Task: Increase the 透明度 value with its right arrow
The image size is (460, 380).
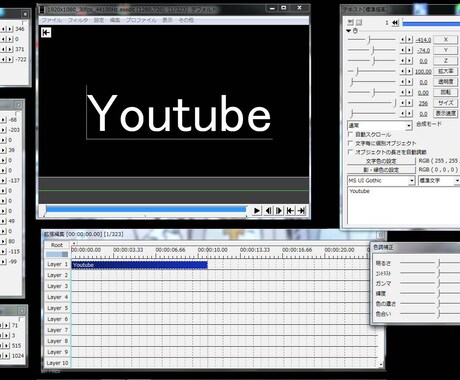Action: pyautogui.click(x=410, y=82)
